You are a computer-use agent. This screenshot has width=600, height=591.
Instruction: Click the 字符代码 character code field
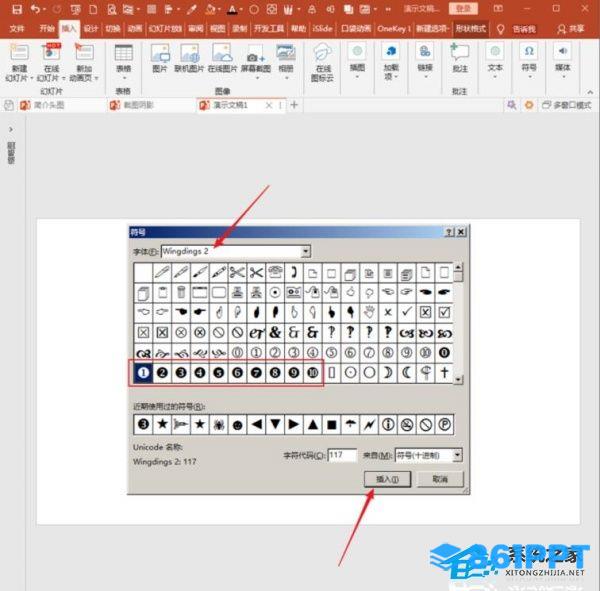[x=342, y=455]
